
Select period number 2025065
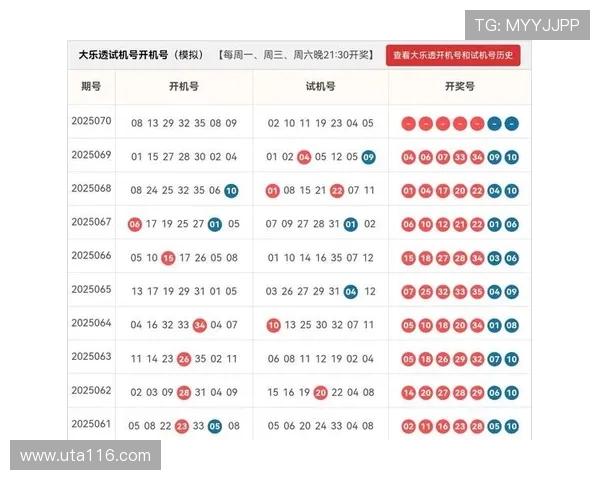(x=91, y=289)
